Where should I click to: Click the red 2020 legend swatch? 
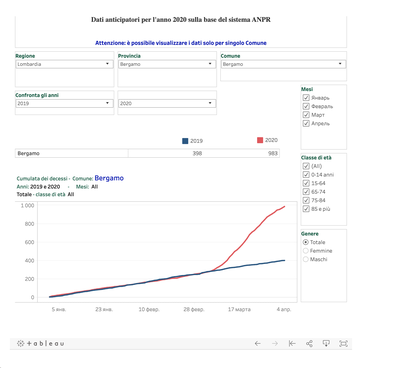click(260, 140)
